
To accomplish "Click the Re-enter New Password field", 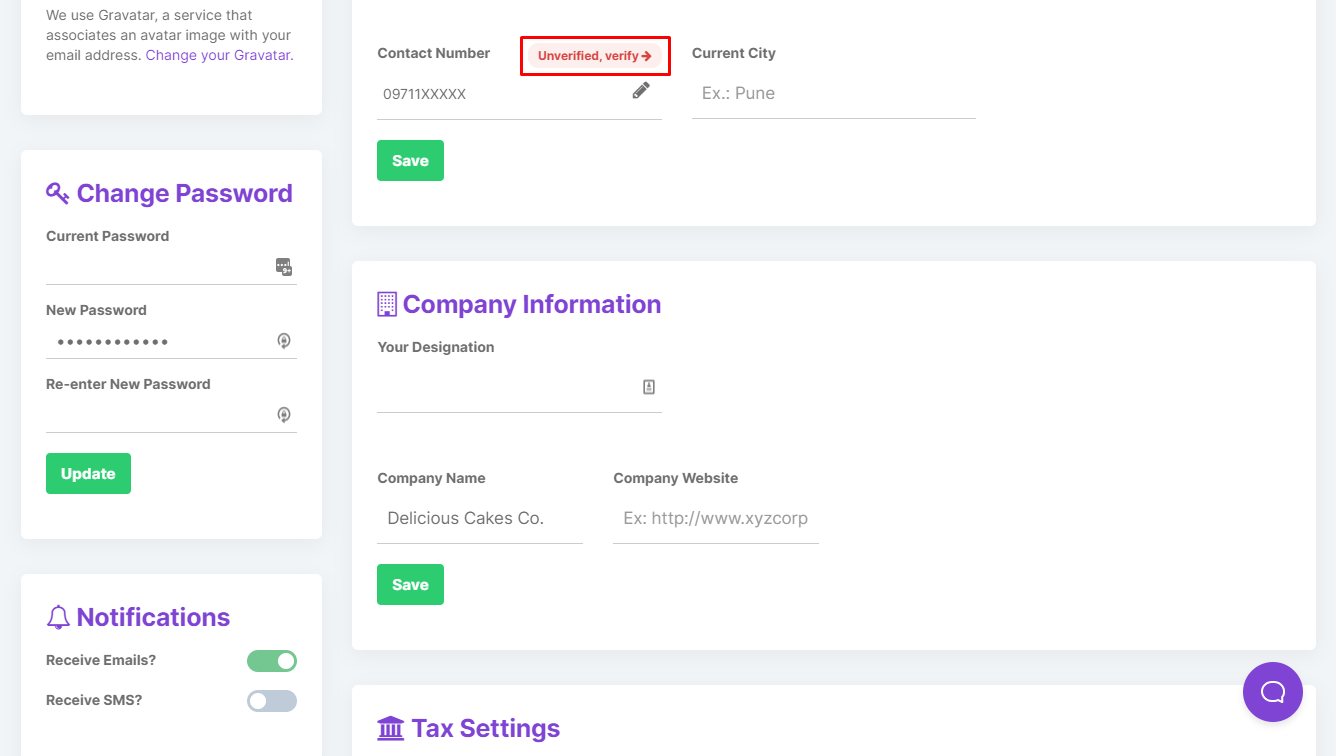I will [171, 415].
